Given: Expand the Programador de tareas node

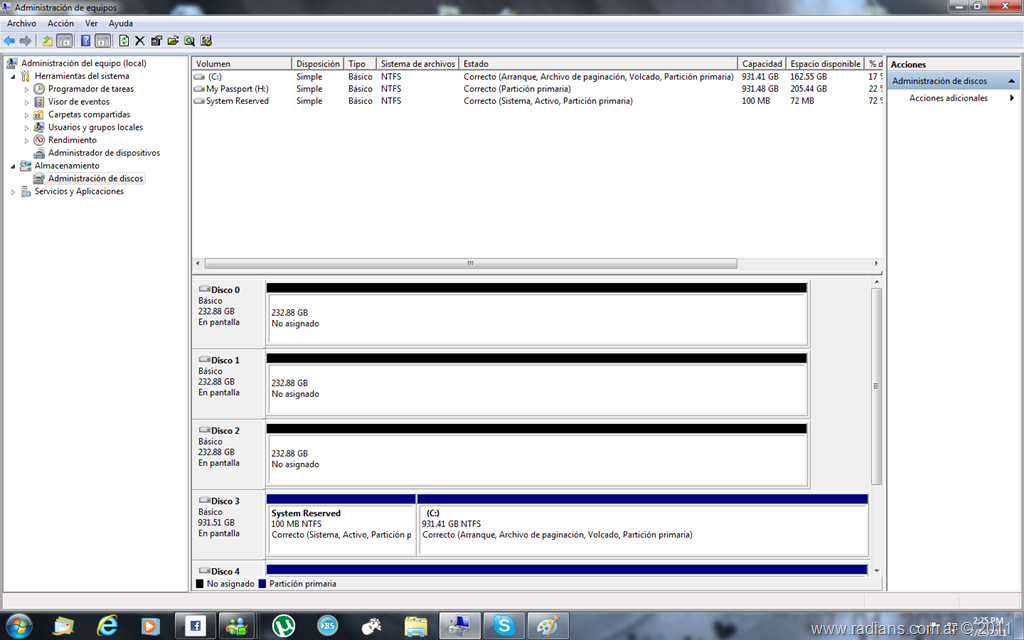Looking at the screenshot, I should point(27,89).
